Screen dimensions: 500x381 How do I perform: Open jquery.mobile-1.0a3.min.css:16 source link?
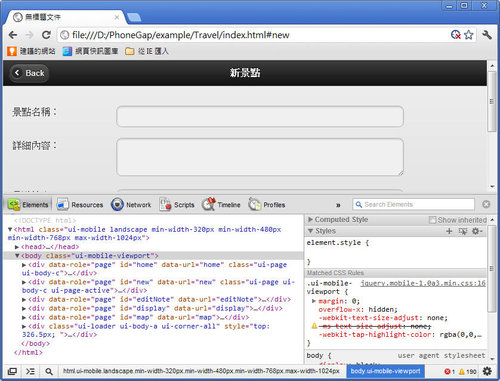click(423, 283)
